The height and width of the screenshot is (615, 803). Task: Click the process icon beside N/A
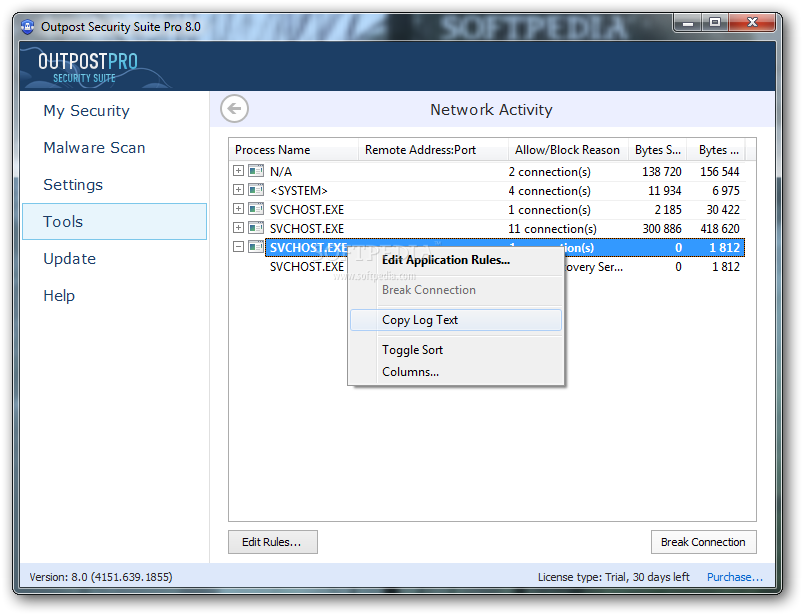[256, 171]
